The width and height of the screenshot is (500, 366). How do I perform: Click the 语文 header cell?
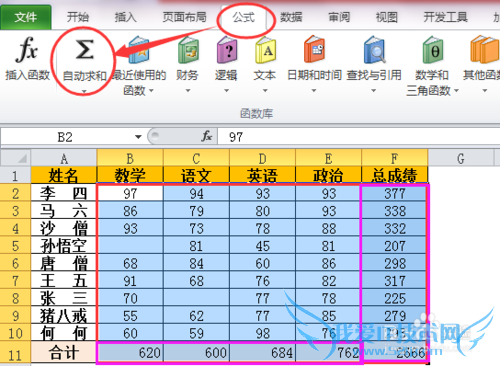point(196,175)
